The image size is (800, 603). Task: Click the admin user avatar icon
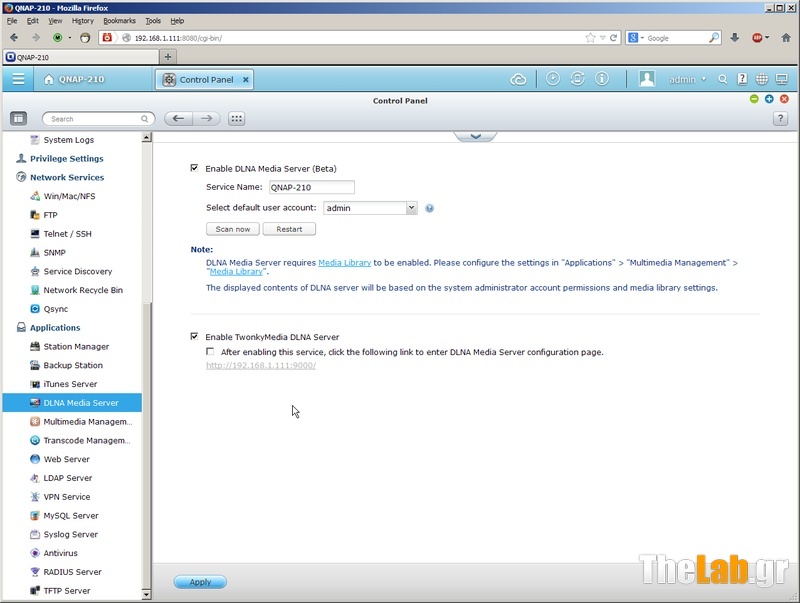647,79
